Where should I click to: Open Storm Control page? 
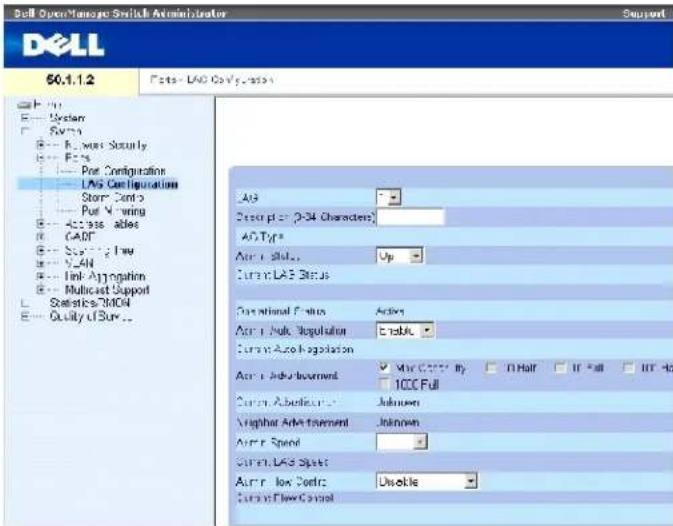[x=112, y=197]
